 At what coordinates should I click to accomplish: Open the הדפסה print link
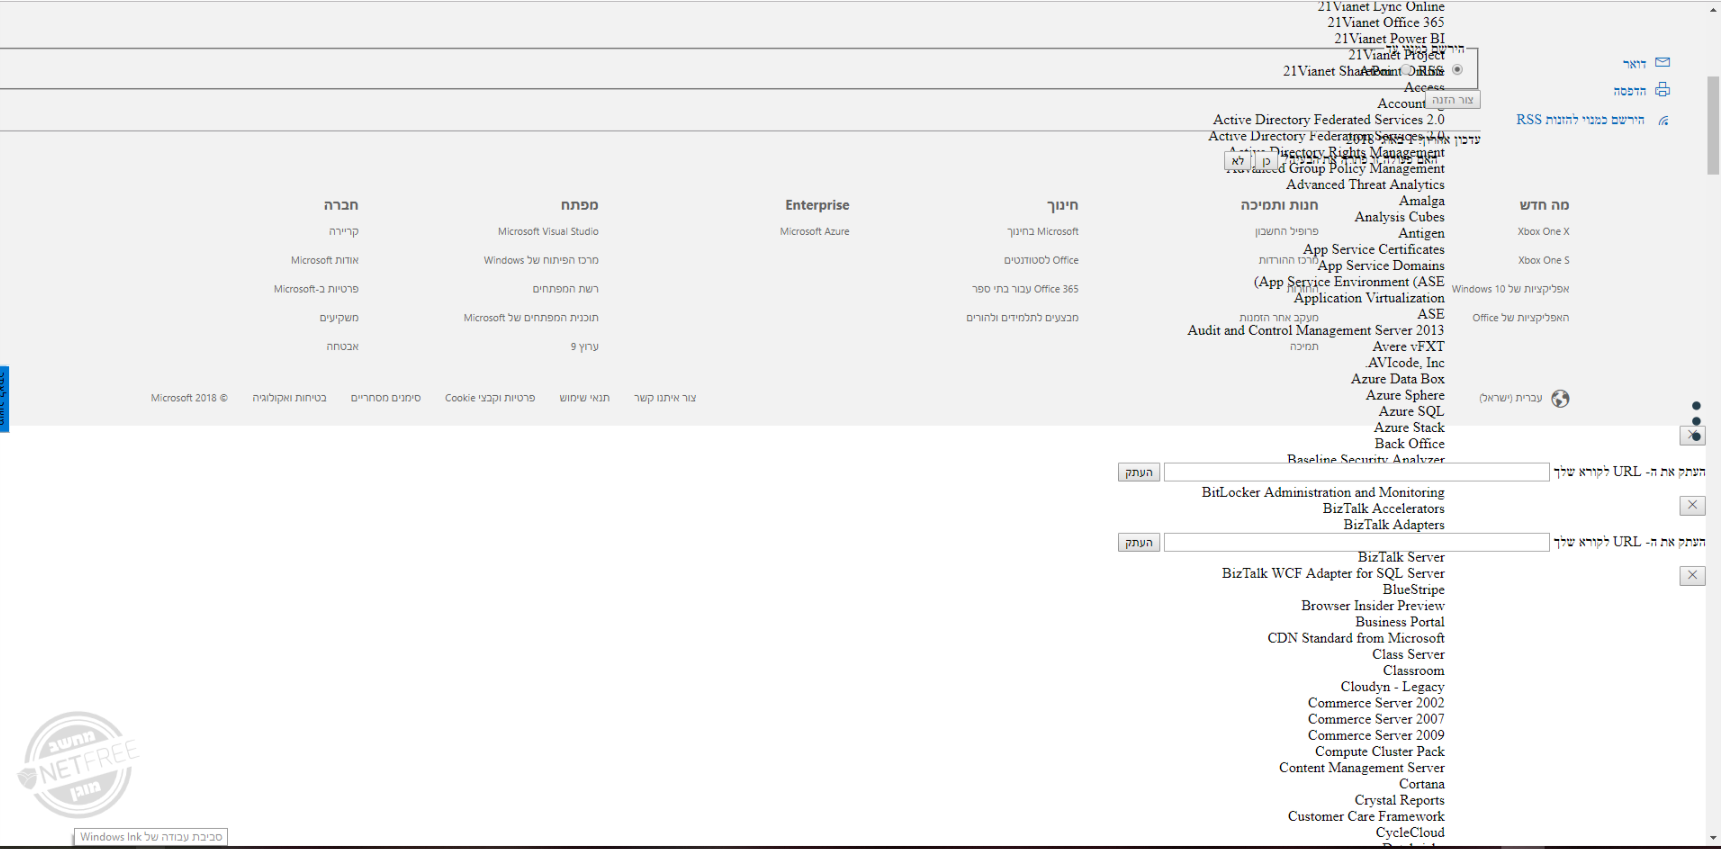click(x=1630, y=91)
